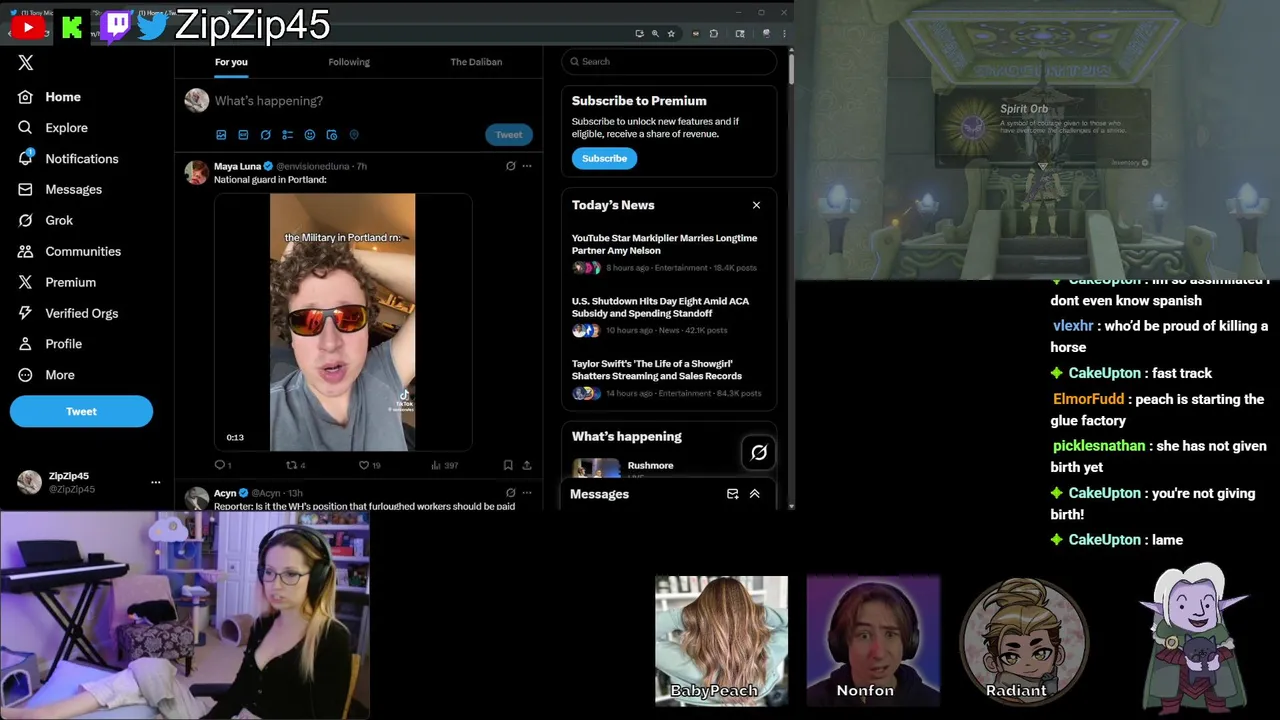Open Grok from the sidebar

(x=46, y=220)
